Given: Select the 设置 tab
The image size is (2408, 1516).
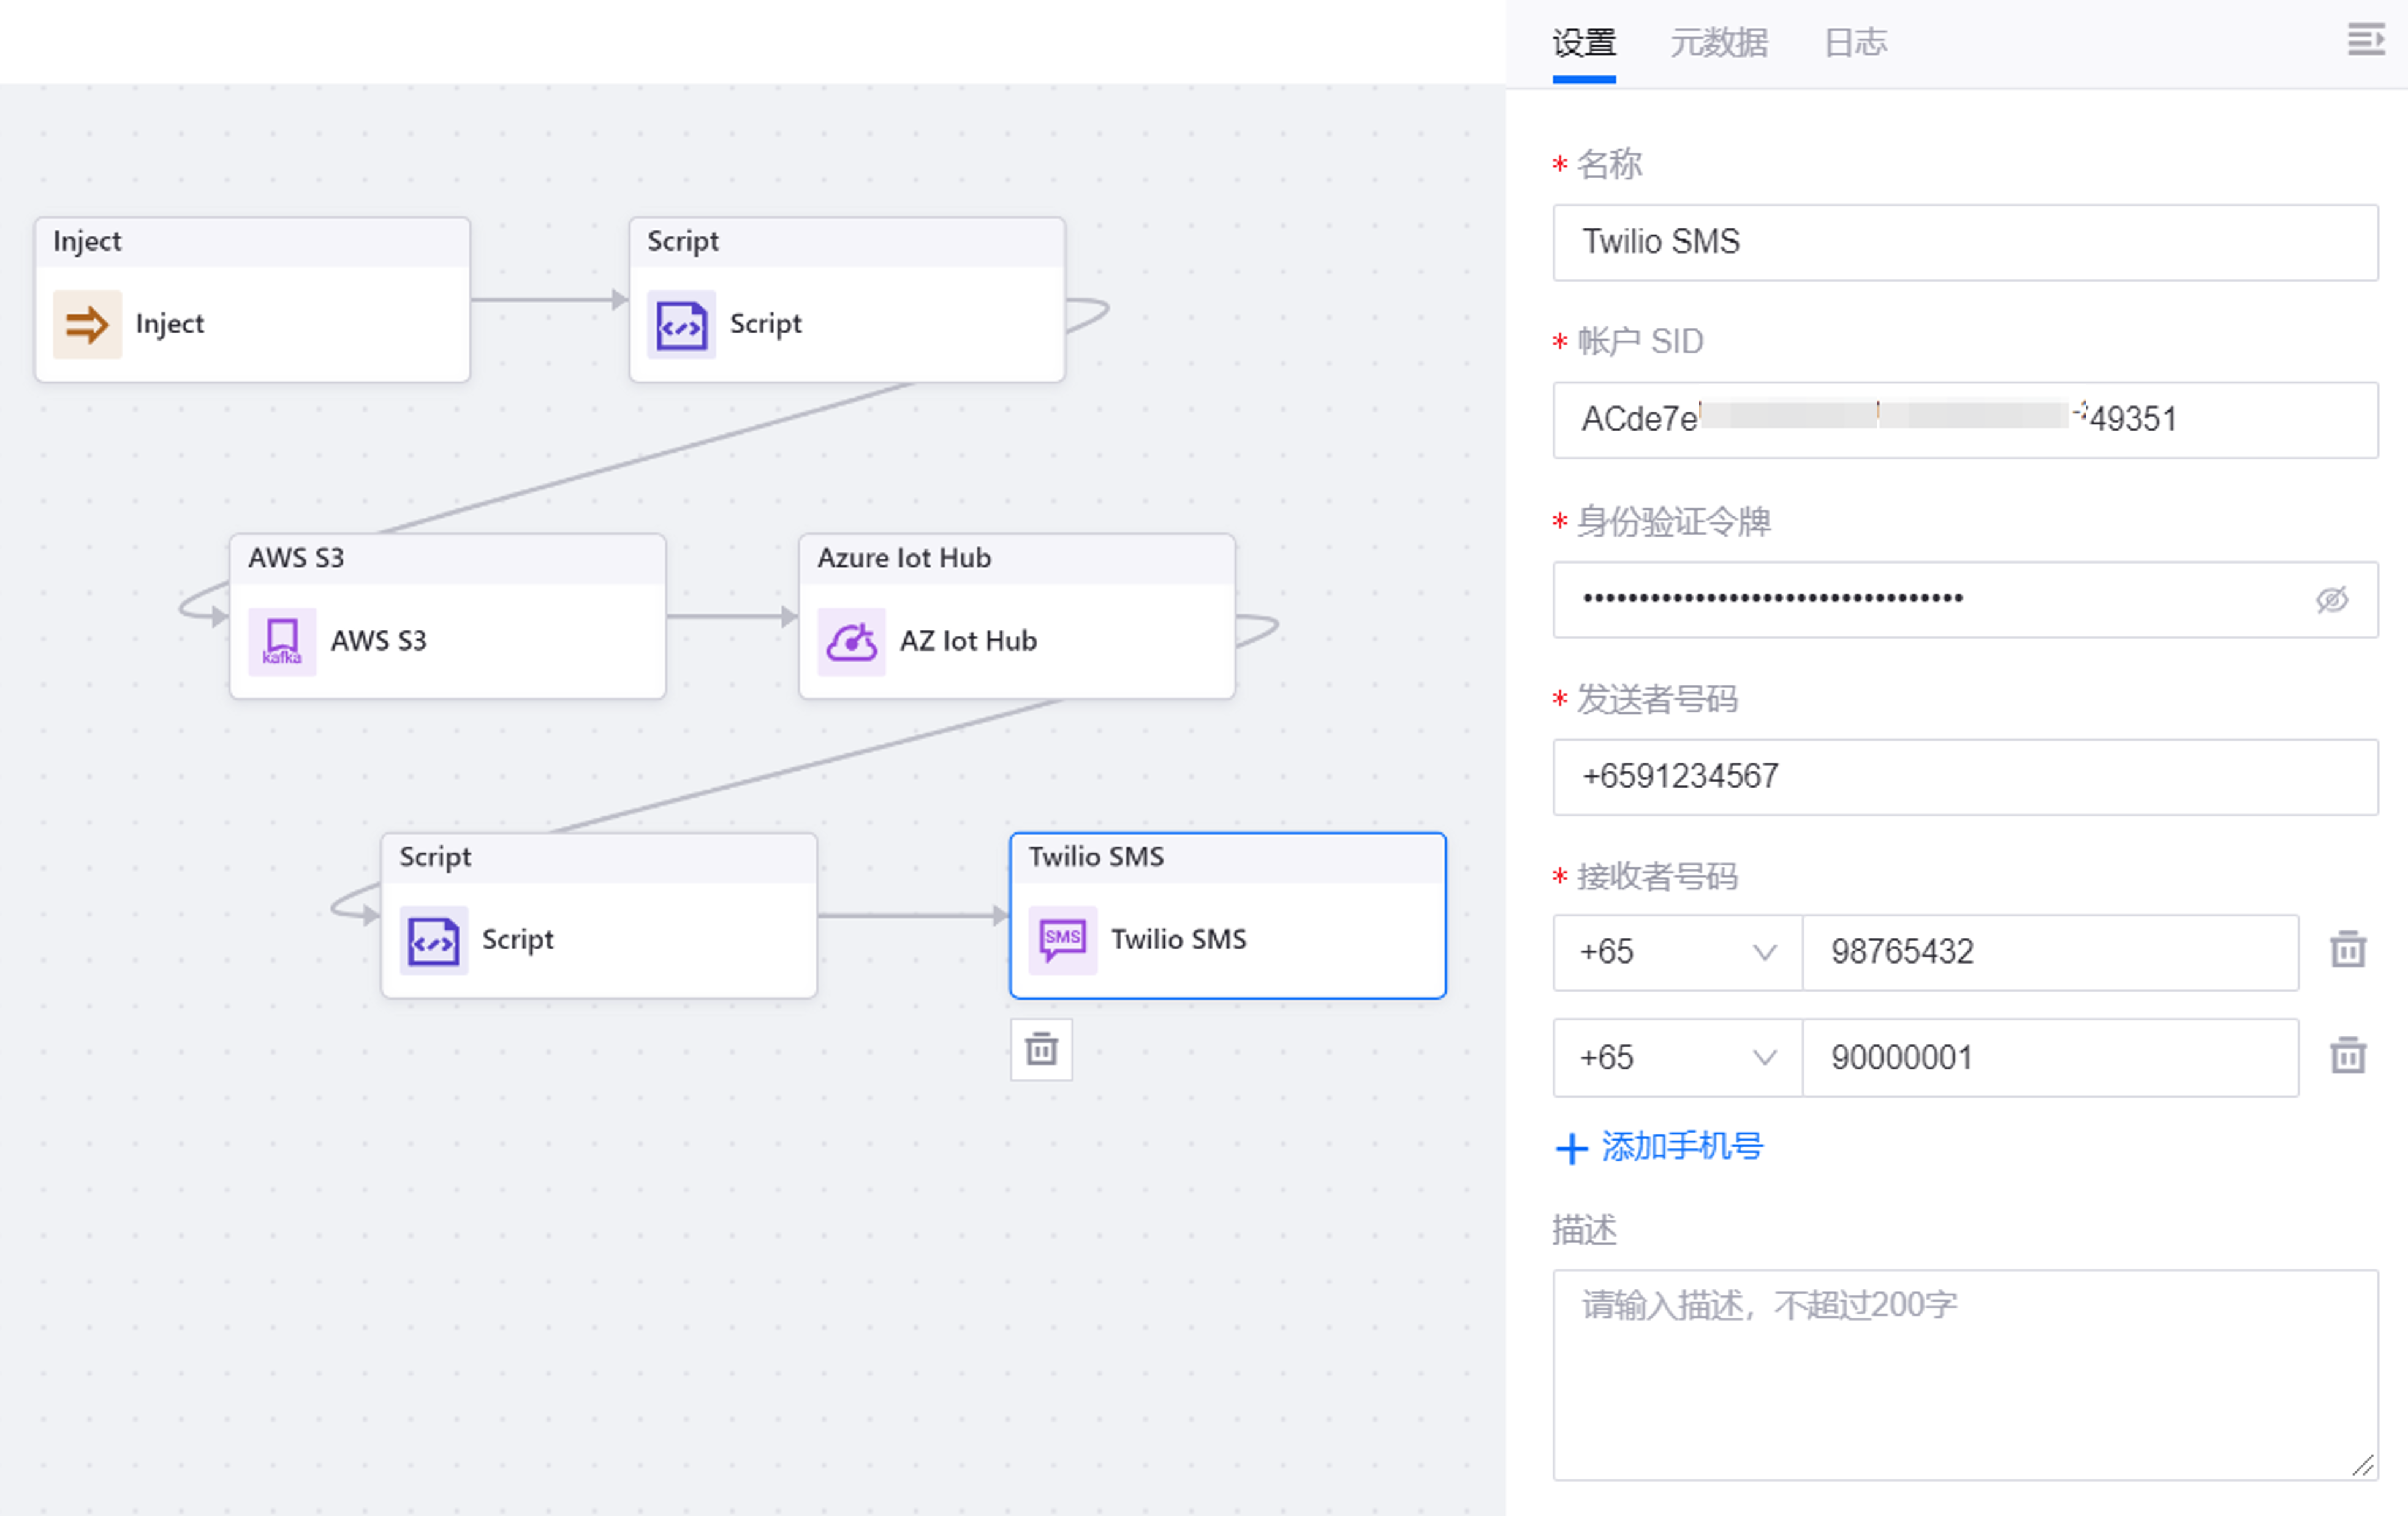Looking at the screenshot, I should pyautogui.click(x=1583, y=42).
